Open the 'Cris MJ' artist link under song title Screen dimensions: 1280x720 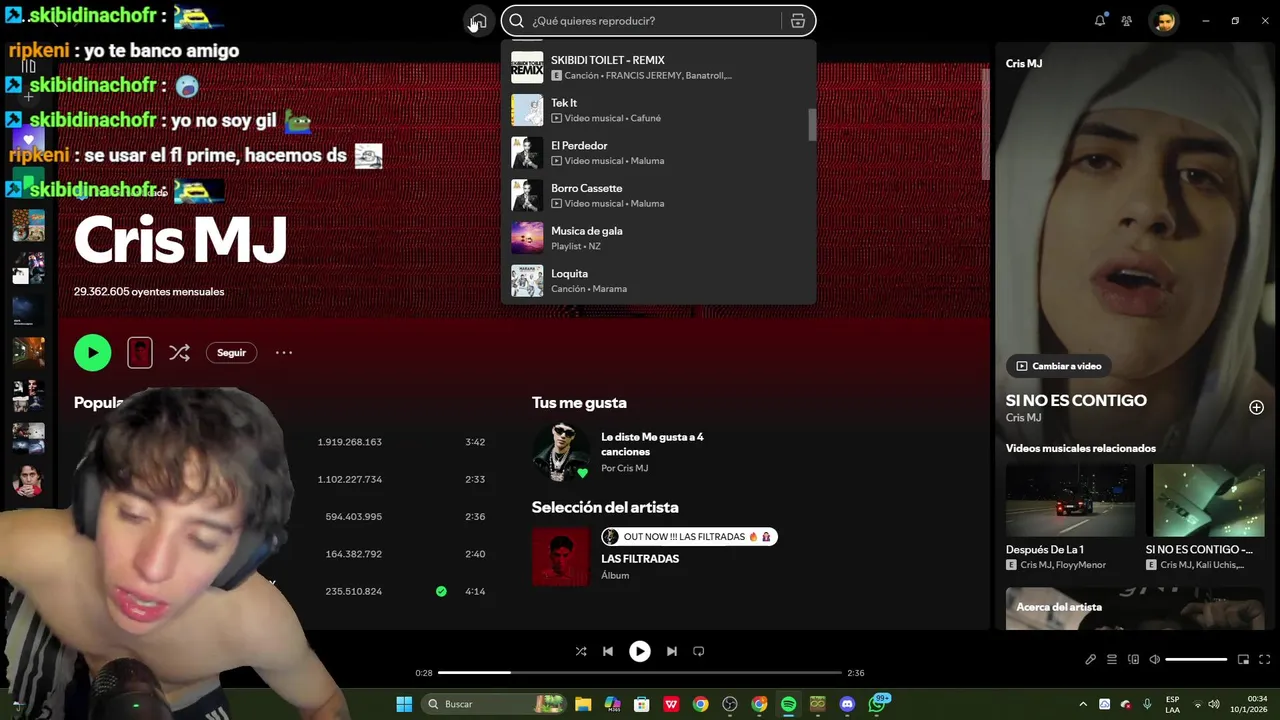[1023, 418]
